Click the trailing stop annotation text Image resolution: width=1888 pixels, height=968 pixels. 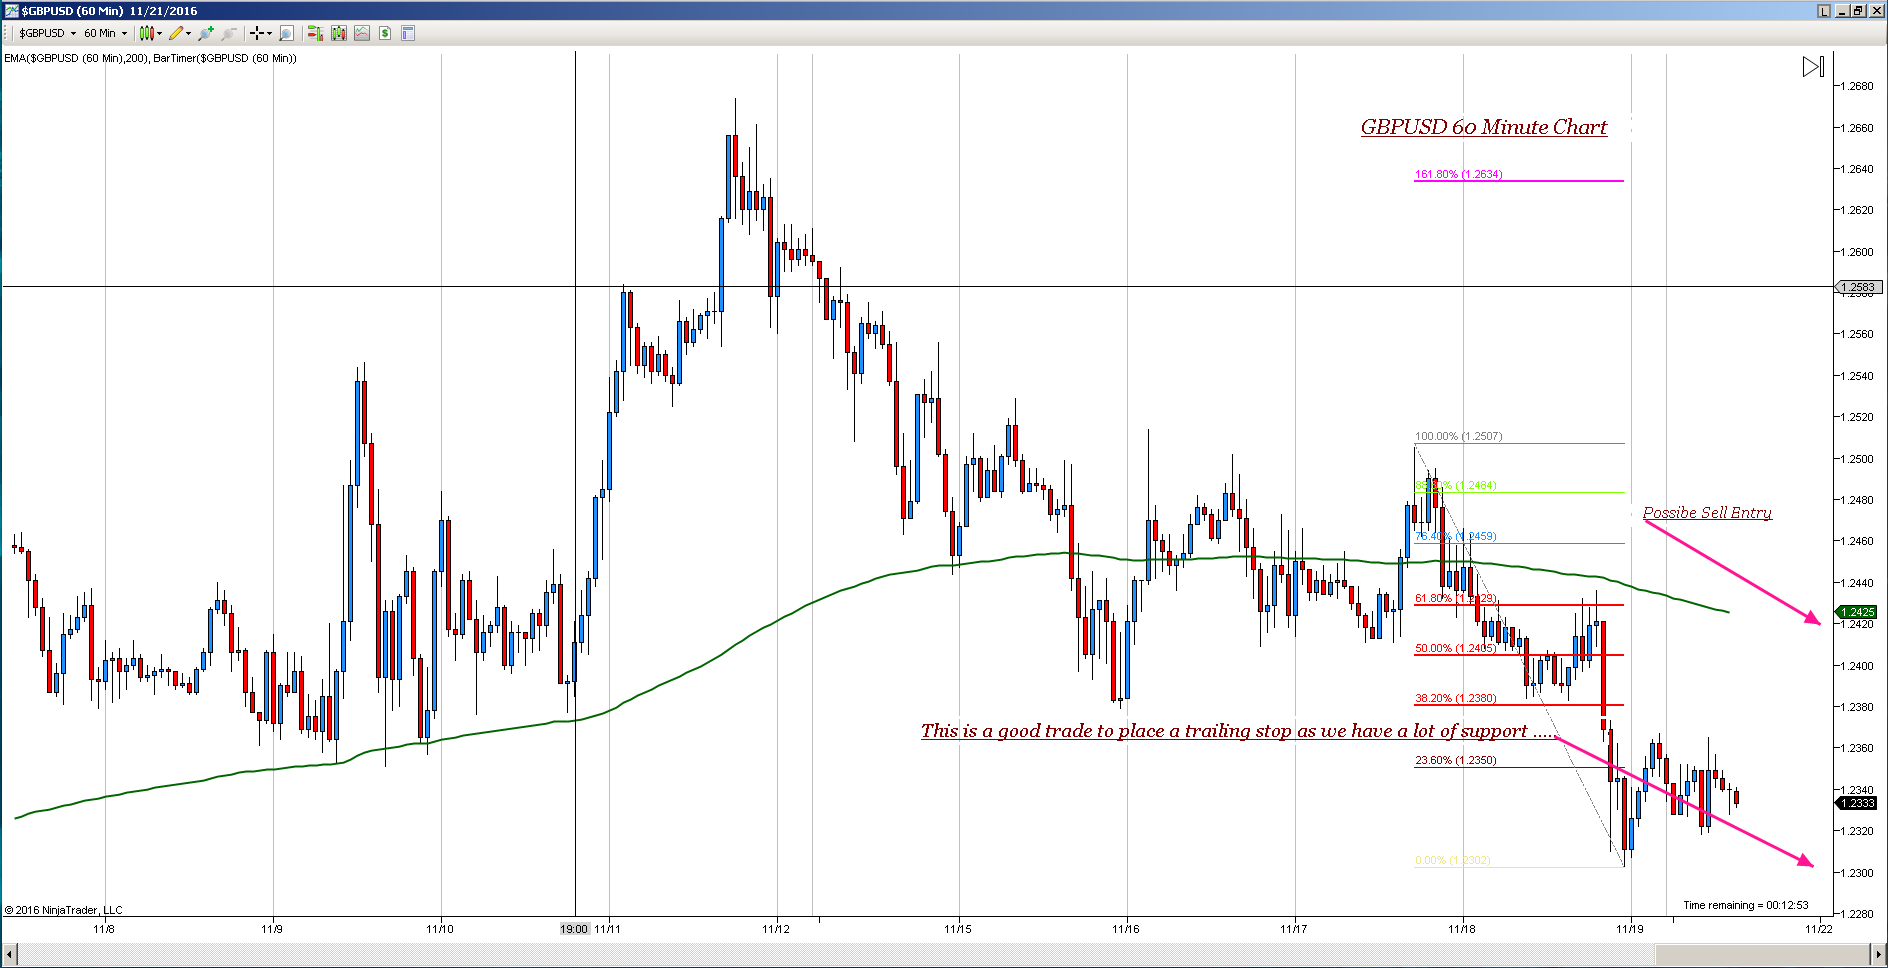(x=1238, y=731)
